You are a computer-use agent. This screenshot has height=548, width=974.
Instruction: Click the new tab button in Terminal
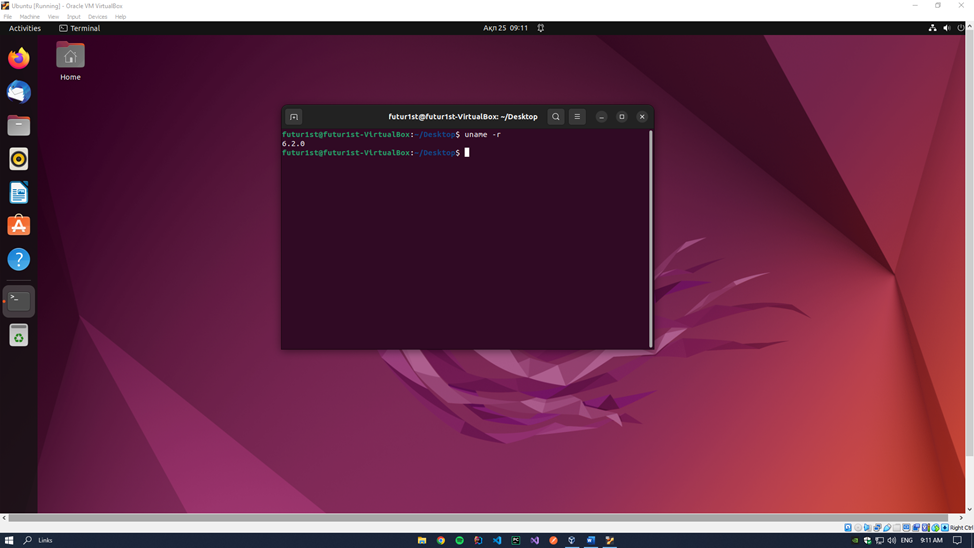(294, 117)
